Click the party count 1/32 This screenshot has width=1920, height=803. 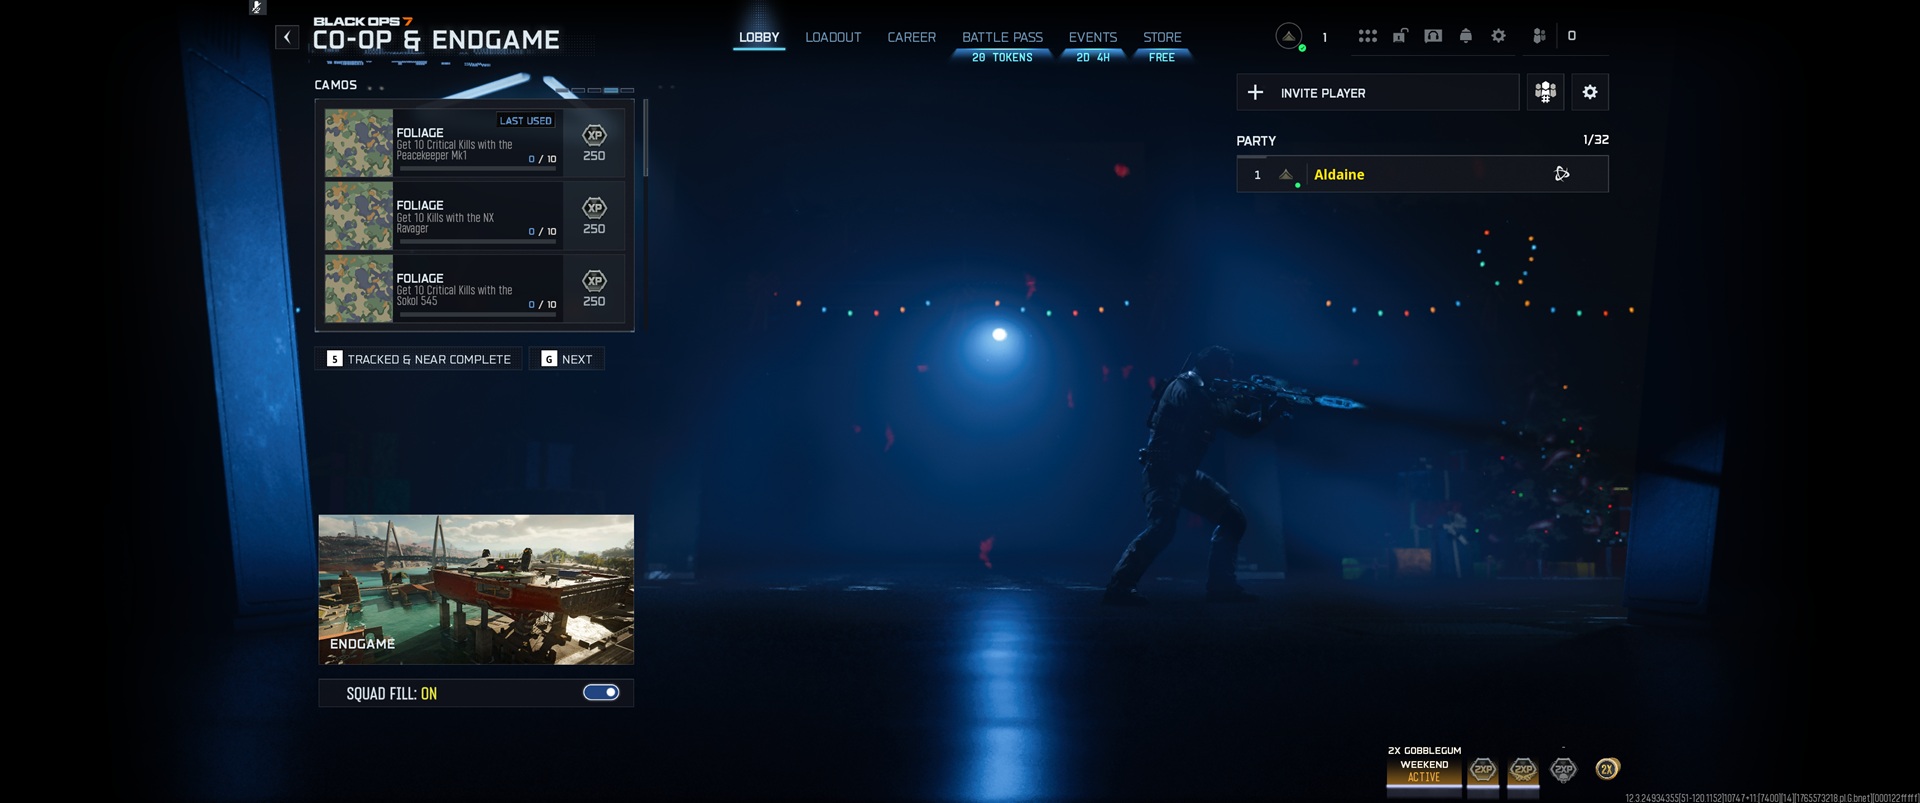coord(1596,140)
